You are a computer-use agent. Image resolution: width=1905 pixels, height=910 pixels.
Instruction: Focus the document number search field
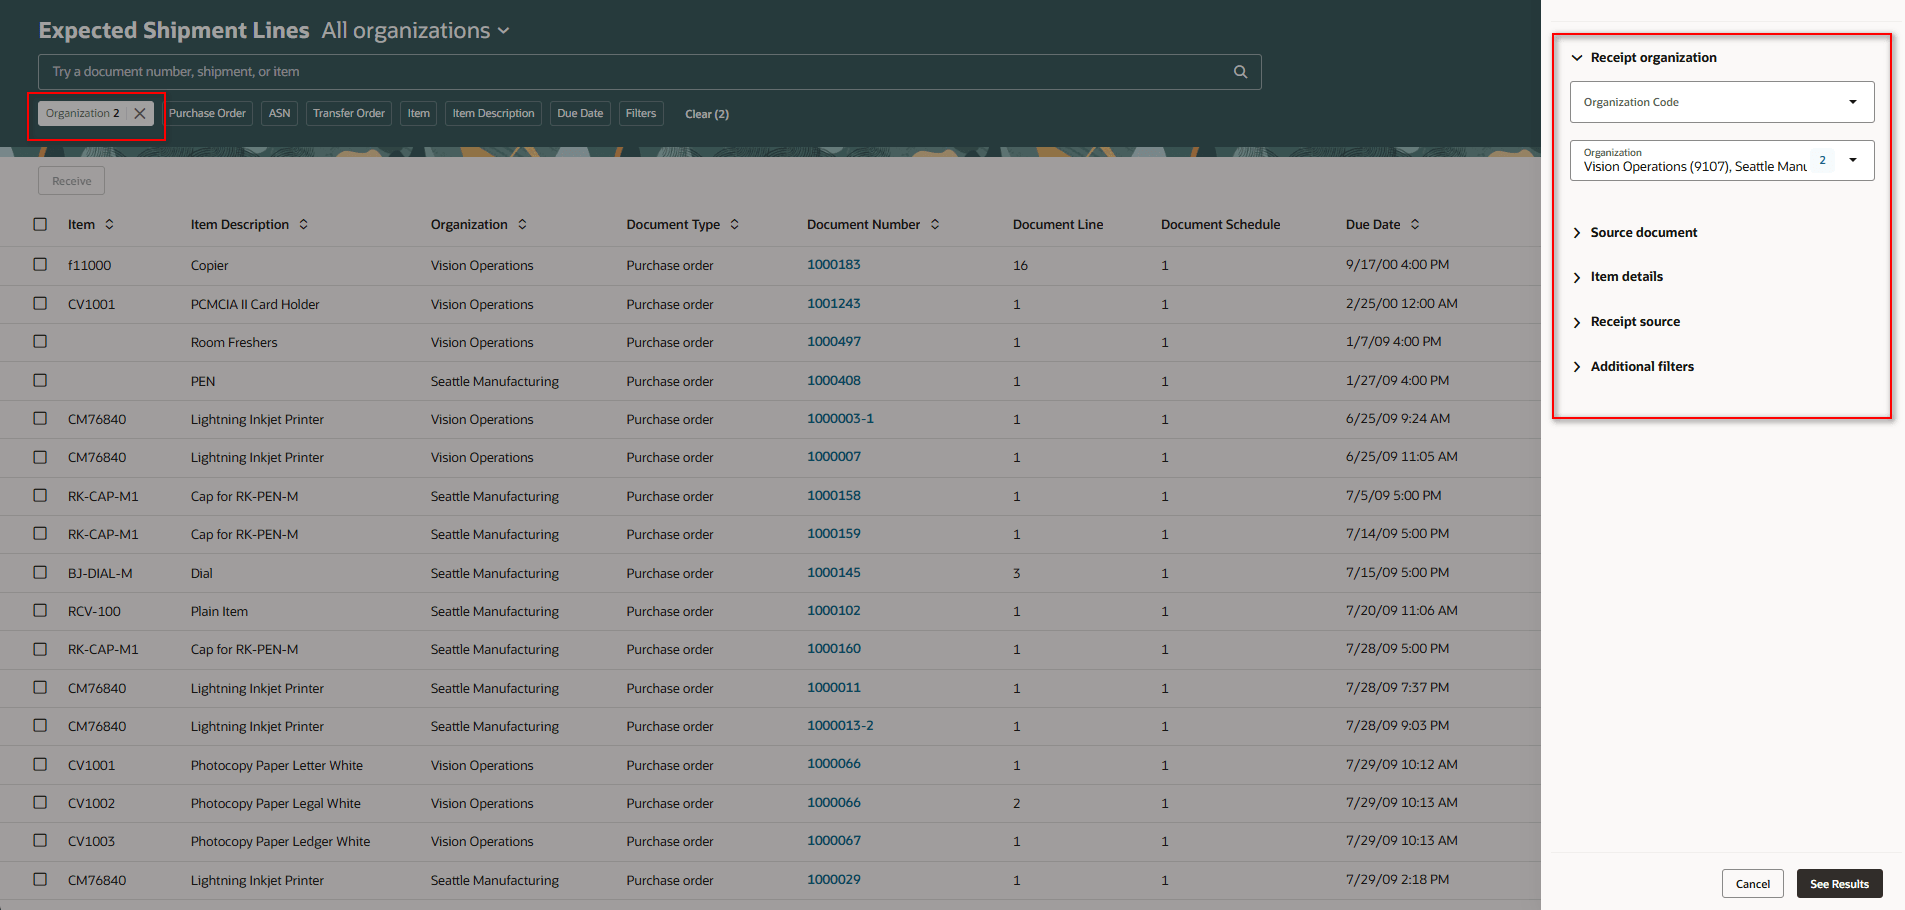tap(650, 72)
